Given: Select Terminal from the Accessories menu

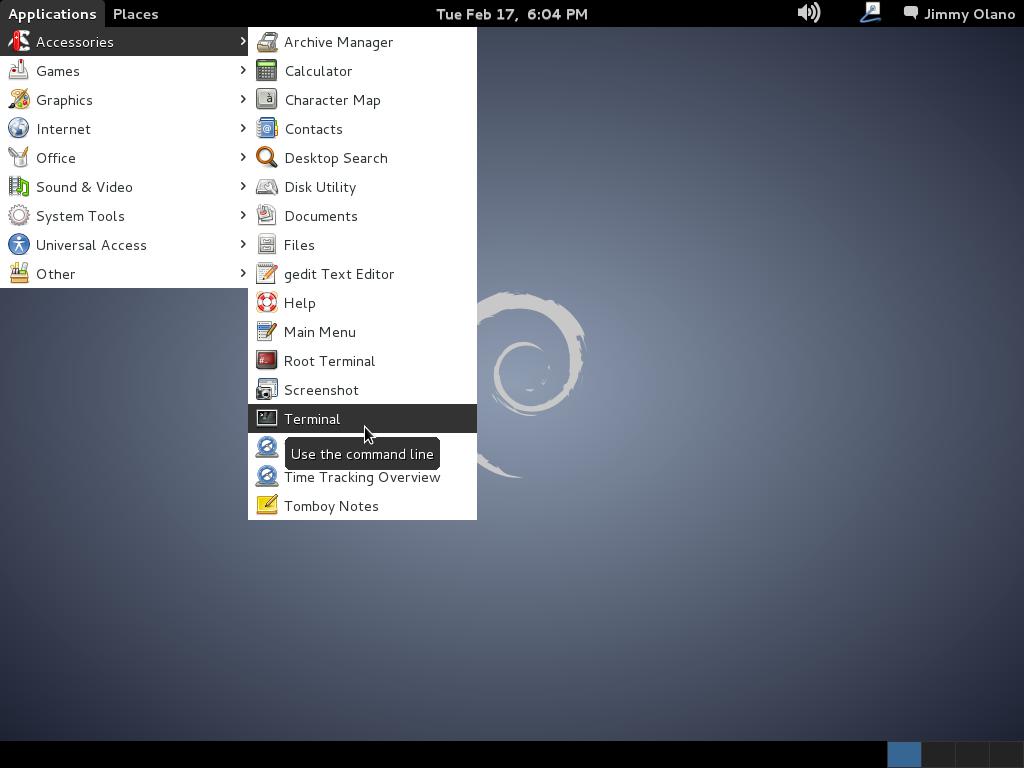Looking at the screenshot, I should tap(312, 419).
